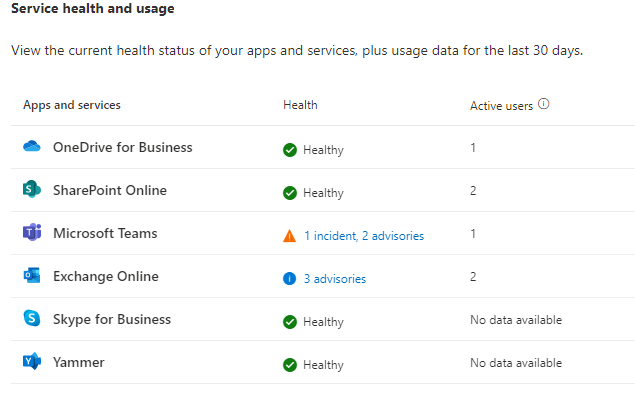Select the OneDrive for Business name
Image resolution: width=635 pixels, height=403 pixels.
pyautogui.click(x=123, y=147)
